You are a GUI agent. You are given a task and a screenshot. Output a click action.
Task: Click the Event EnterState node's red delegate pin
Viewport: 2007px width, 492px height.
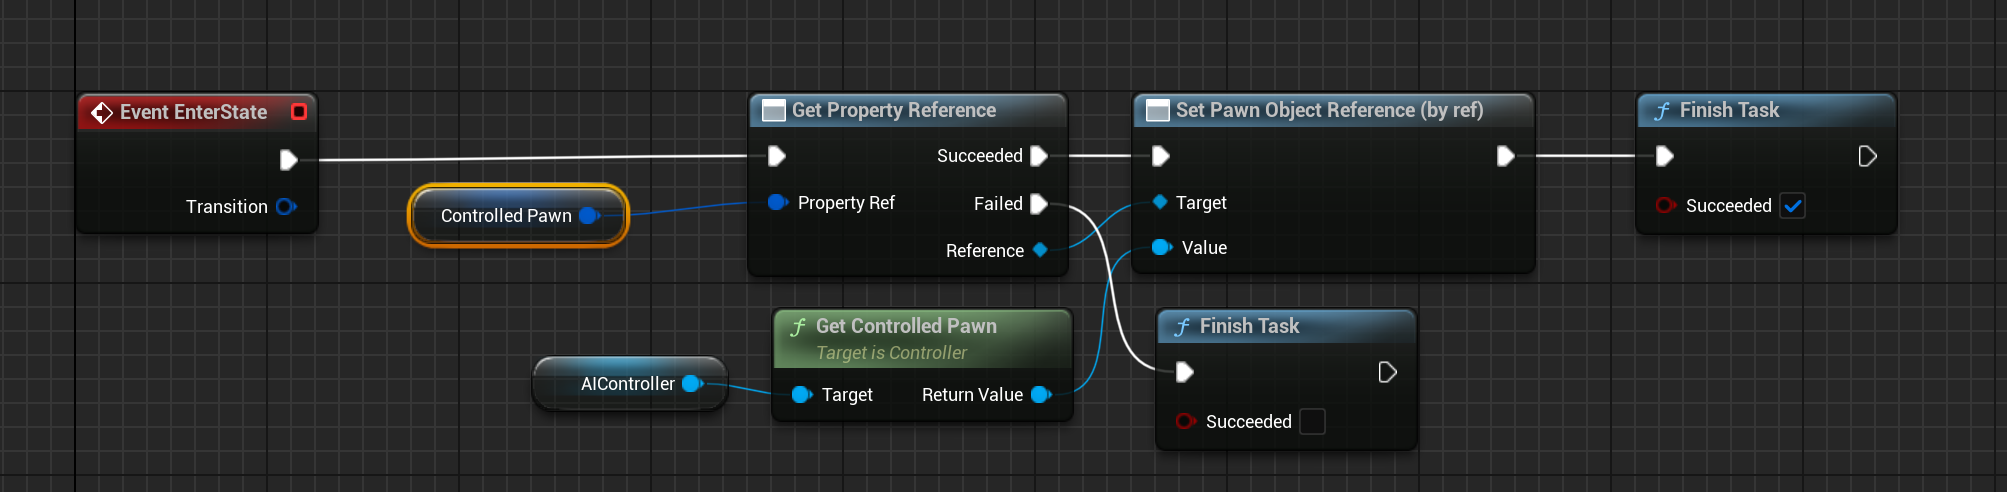coord(298,112)
